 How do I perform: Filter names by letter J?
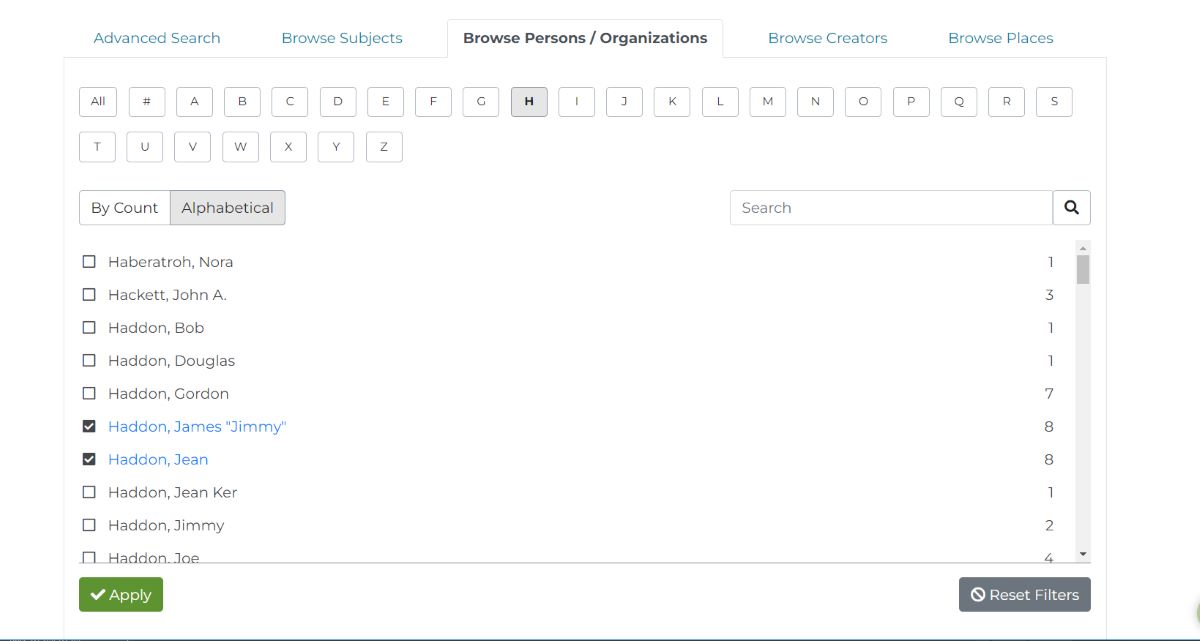pos(624,101)
